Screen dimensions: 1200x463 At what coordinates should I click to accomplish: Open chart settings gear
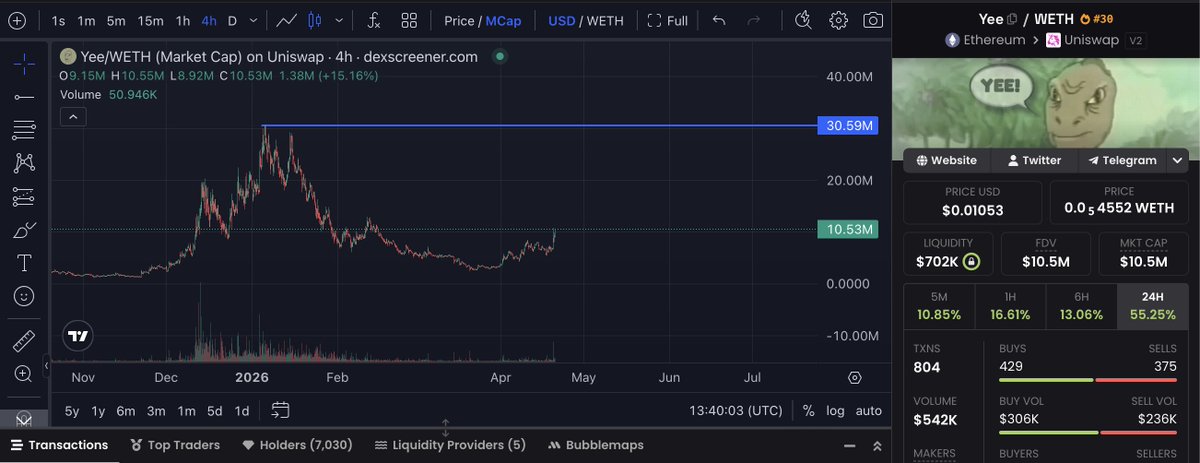[839, 20]
